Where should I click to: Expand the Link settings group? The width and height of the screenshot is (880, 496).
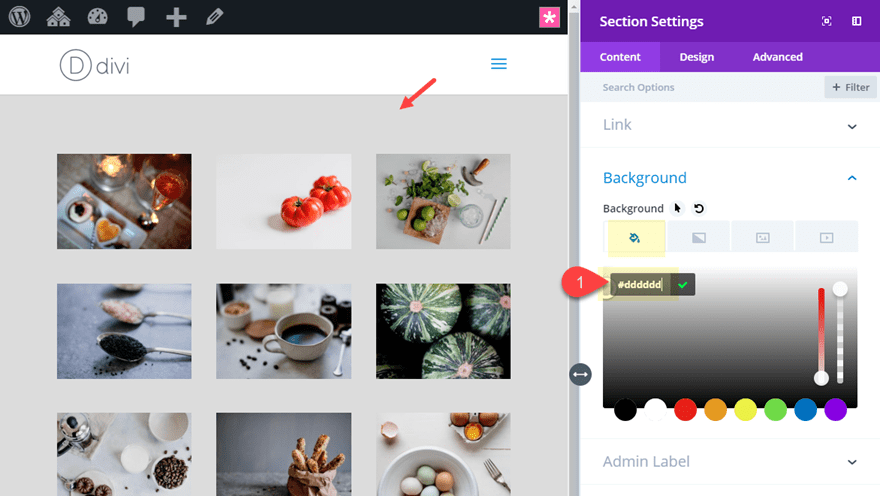(730, 125)
